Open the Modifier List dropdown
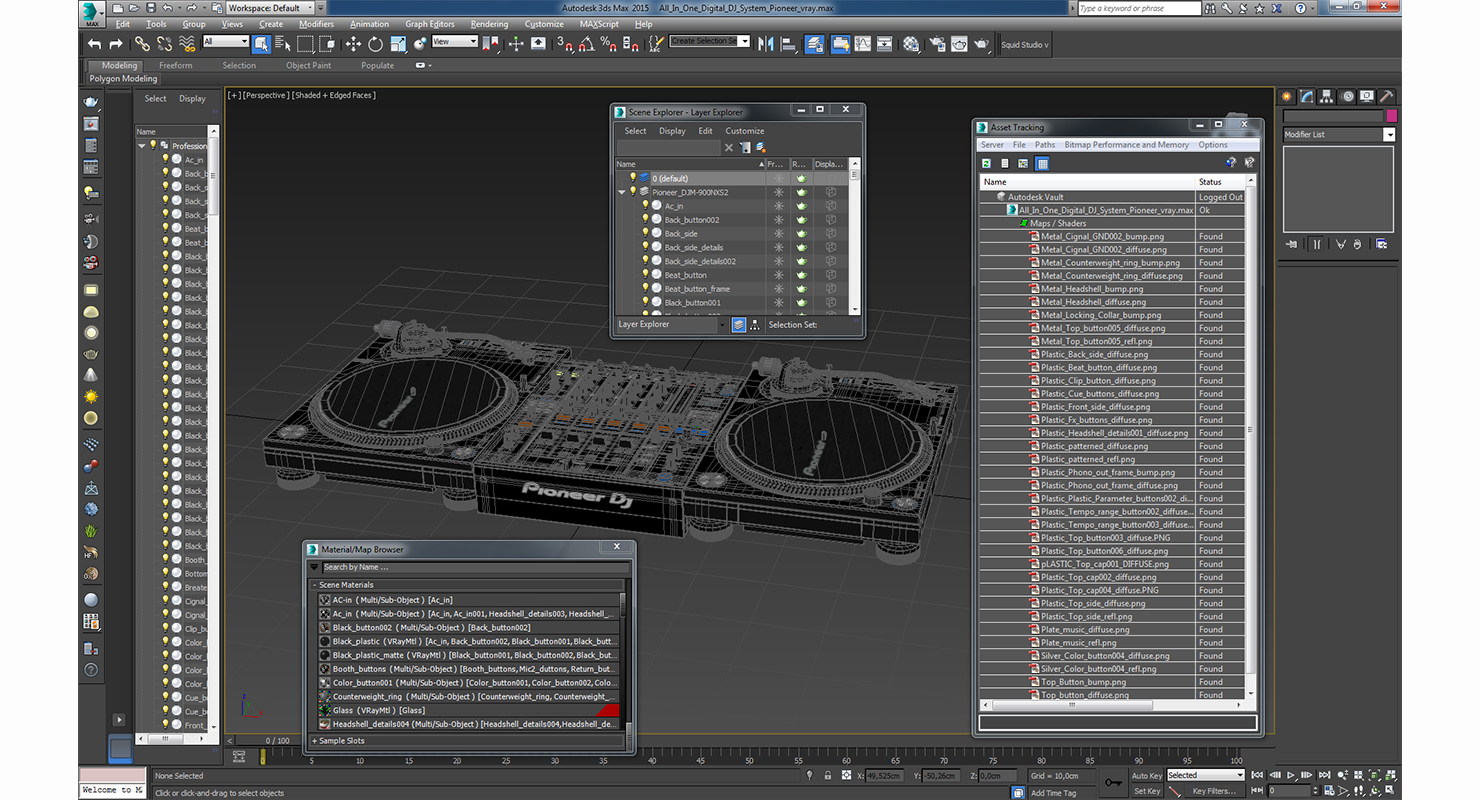 (1339, 134)
